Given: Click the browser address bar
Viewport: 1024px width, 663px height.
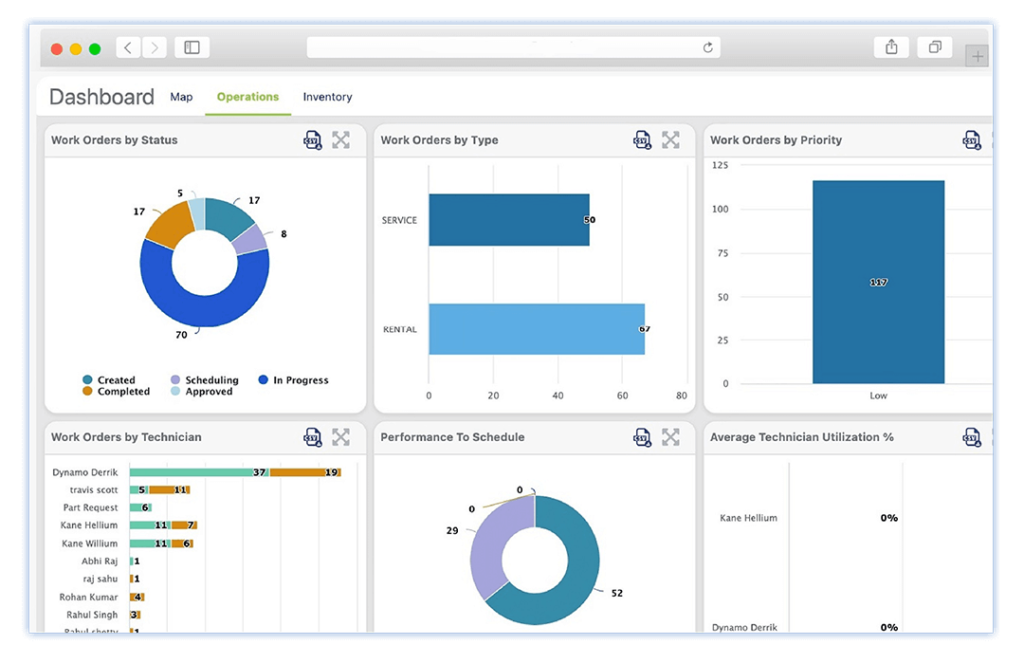Looking at the screenshot, I should pos(512,47).
